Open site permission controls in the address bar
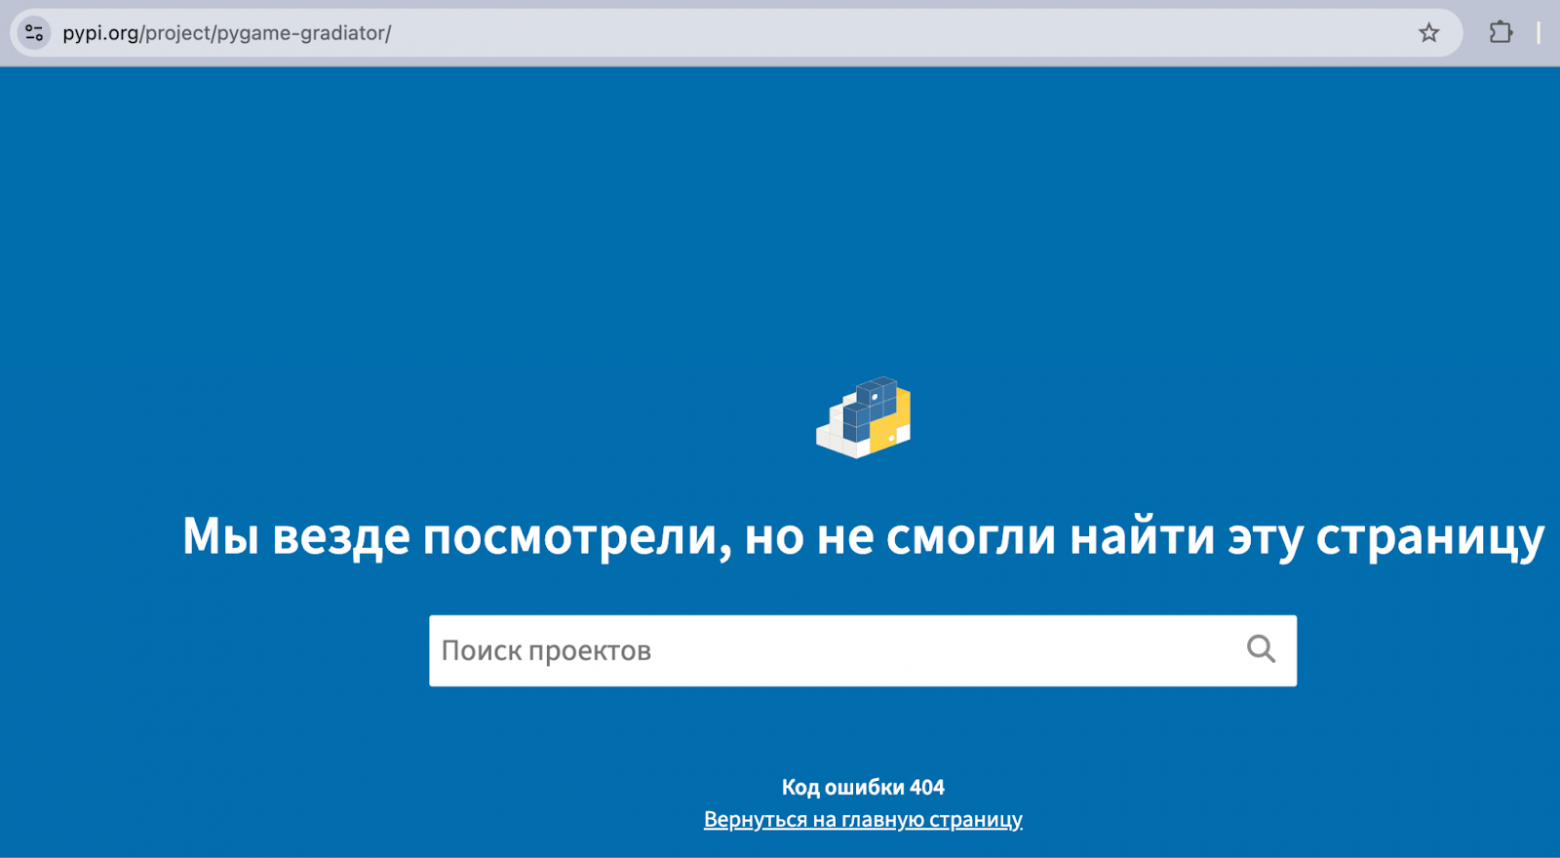 tap(33, 32)
